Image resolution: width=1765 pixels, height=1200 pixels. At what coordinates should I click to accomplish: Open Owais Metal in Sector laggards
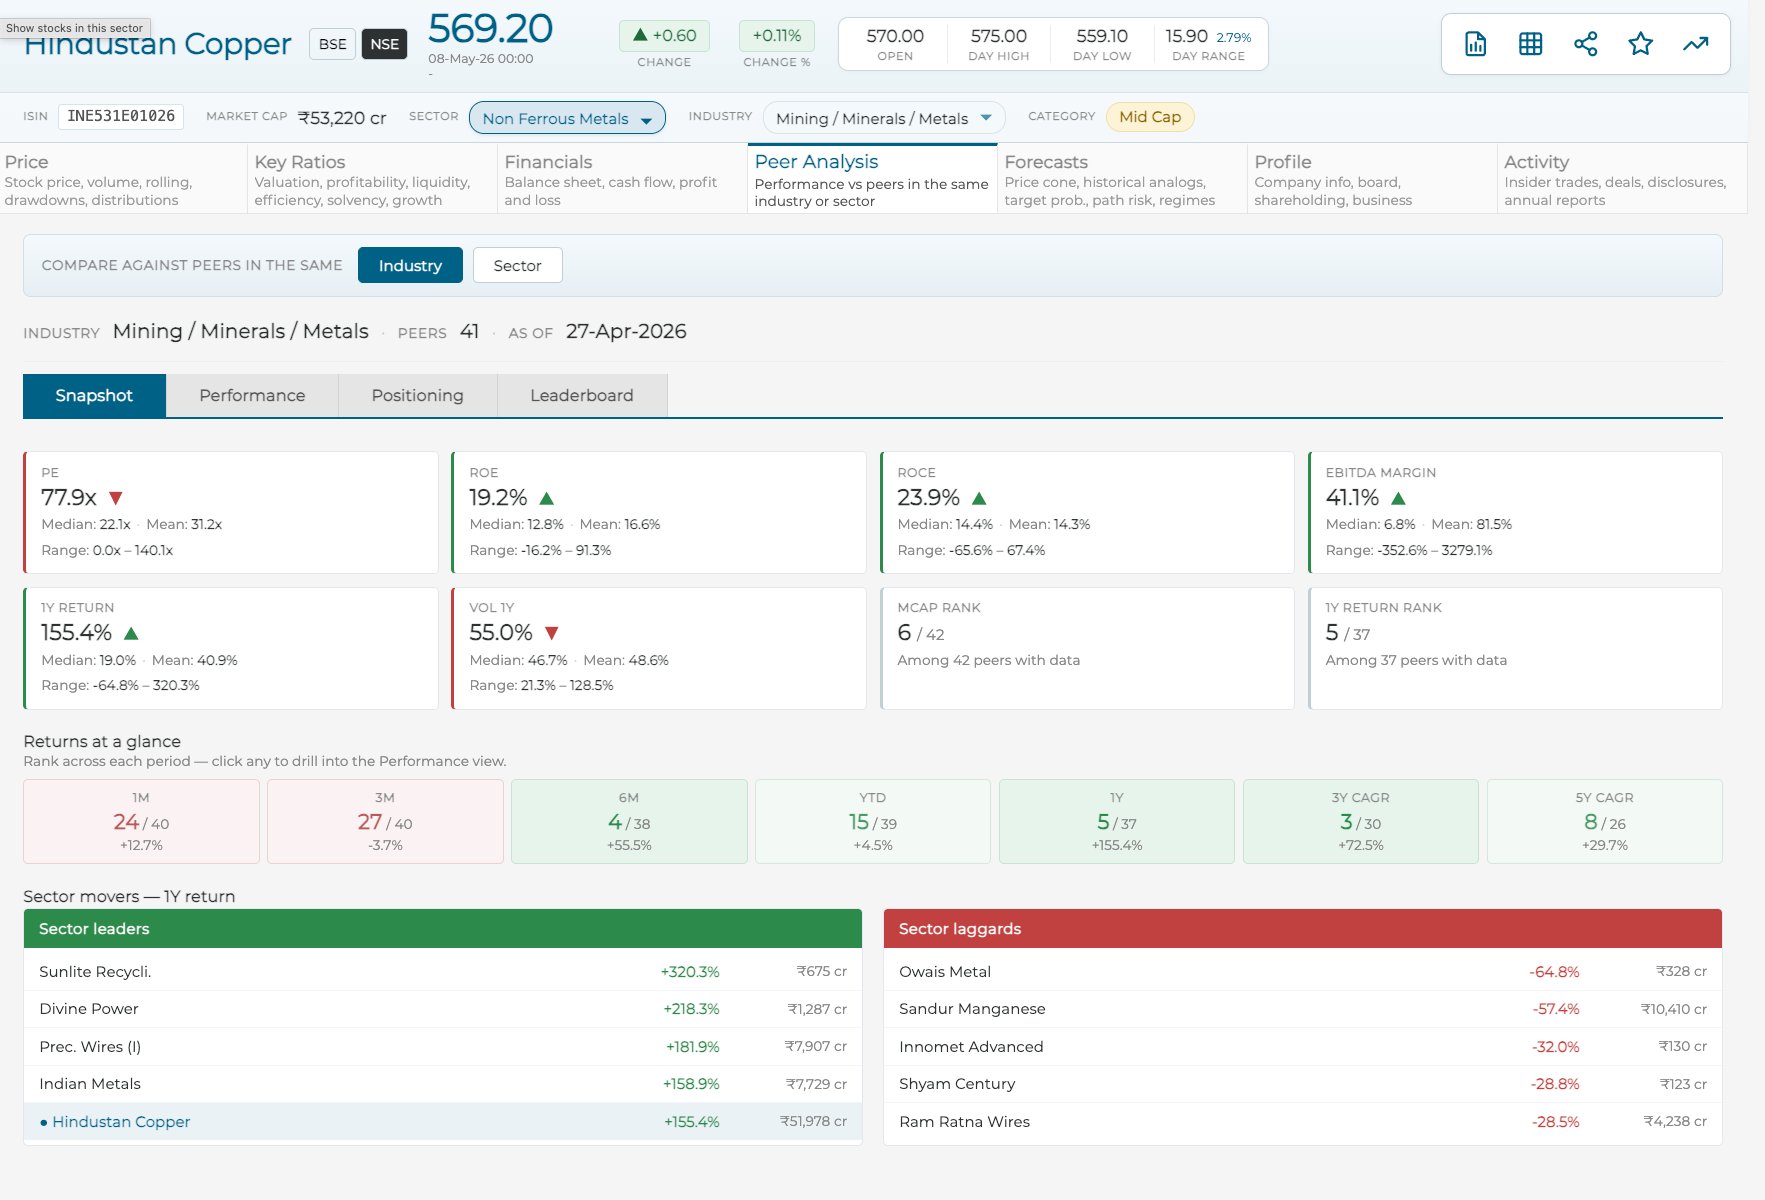[x=1303, y=972]
